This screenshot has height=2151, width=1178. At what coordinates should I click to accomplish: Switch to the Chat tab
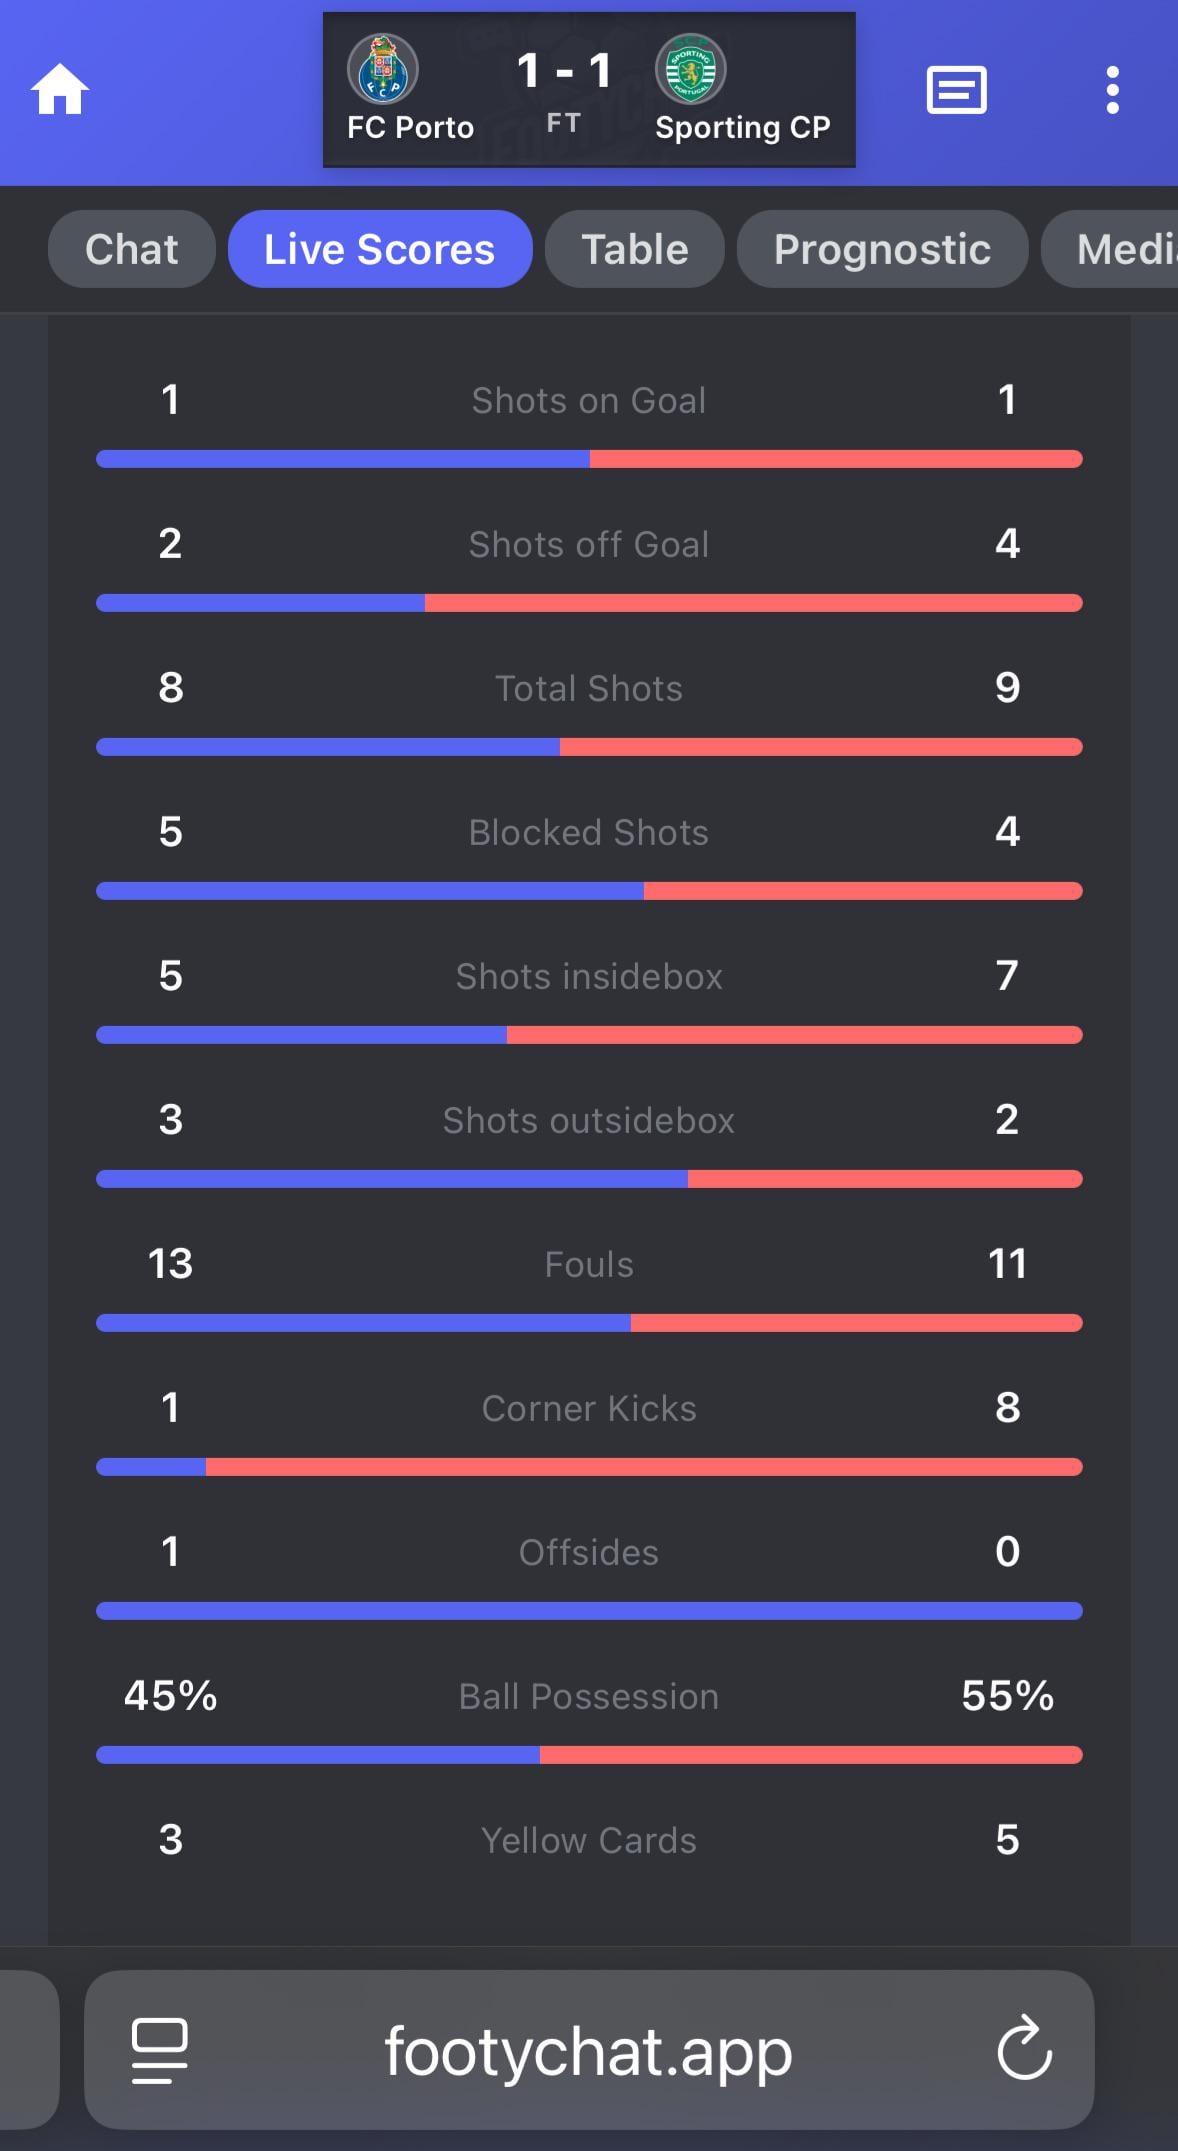point(132,249)
